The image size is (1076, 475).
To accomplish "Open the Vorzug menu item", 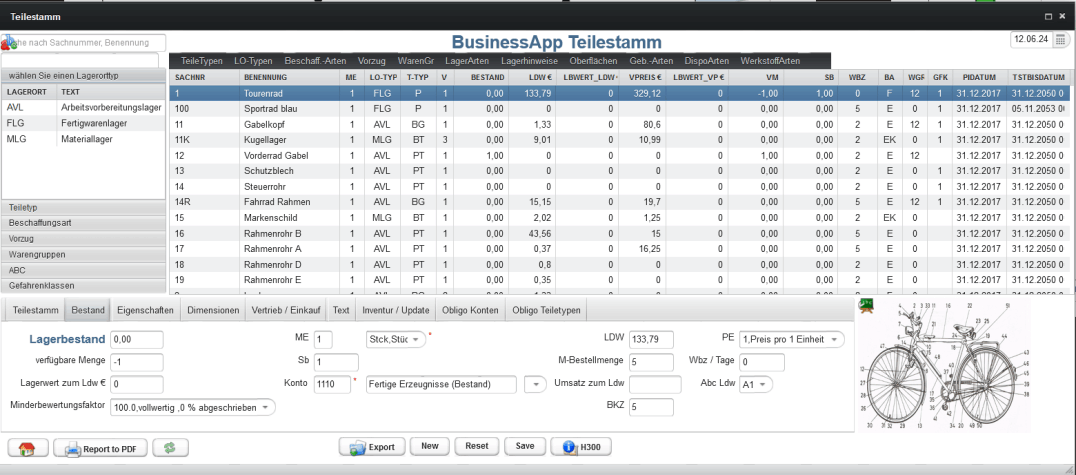I will [x=371, y=60].
